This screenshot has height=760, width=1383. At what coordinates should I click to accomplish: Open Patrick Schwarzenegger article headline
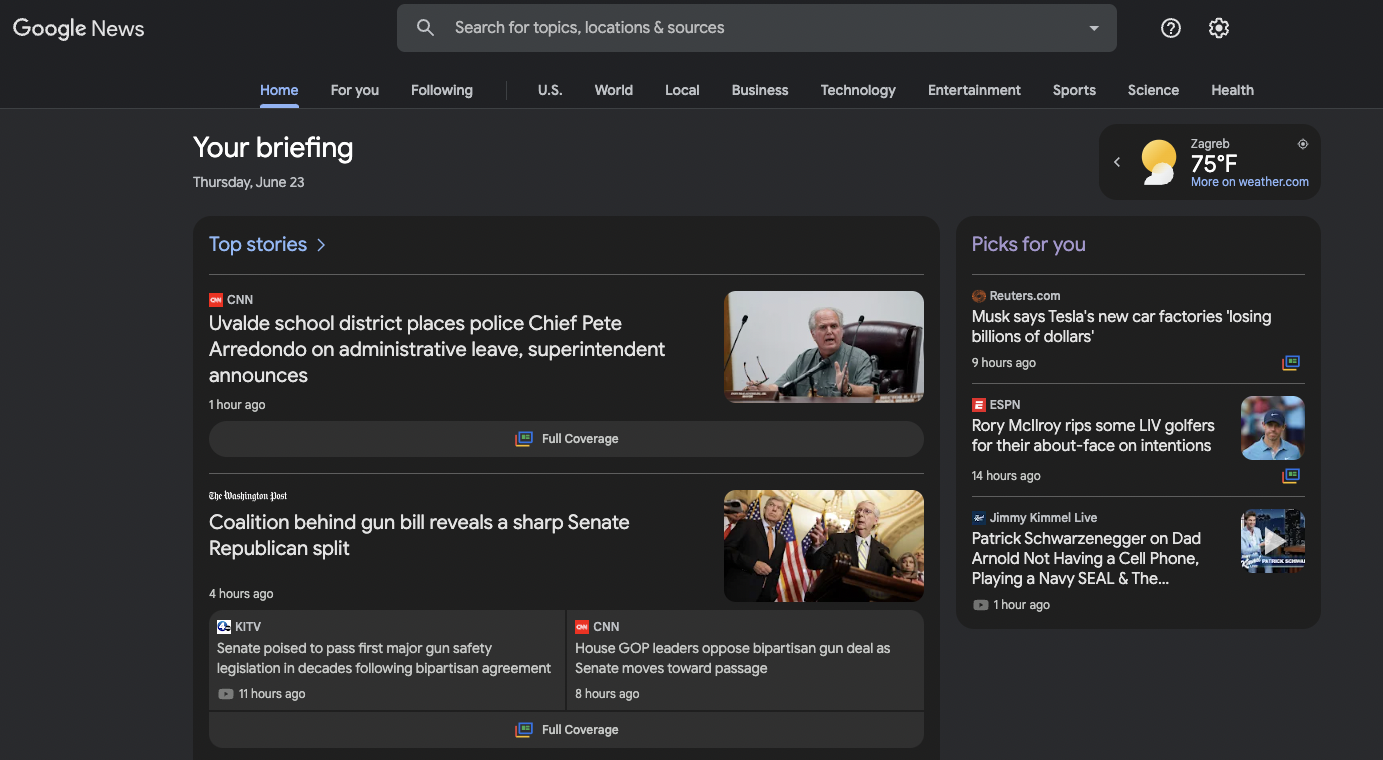pyautogui.click(x=1086, y=558)
